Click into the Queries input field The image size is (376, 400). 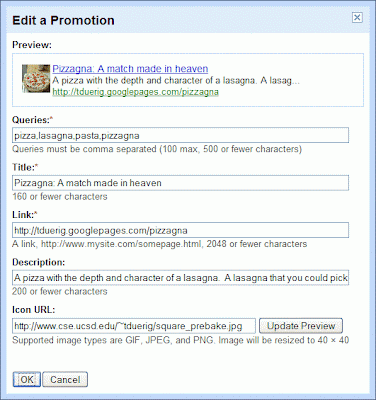[180, 135]
